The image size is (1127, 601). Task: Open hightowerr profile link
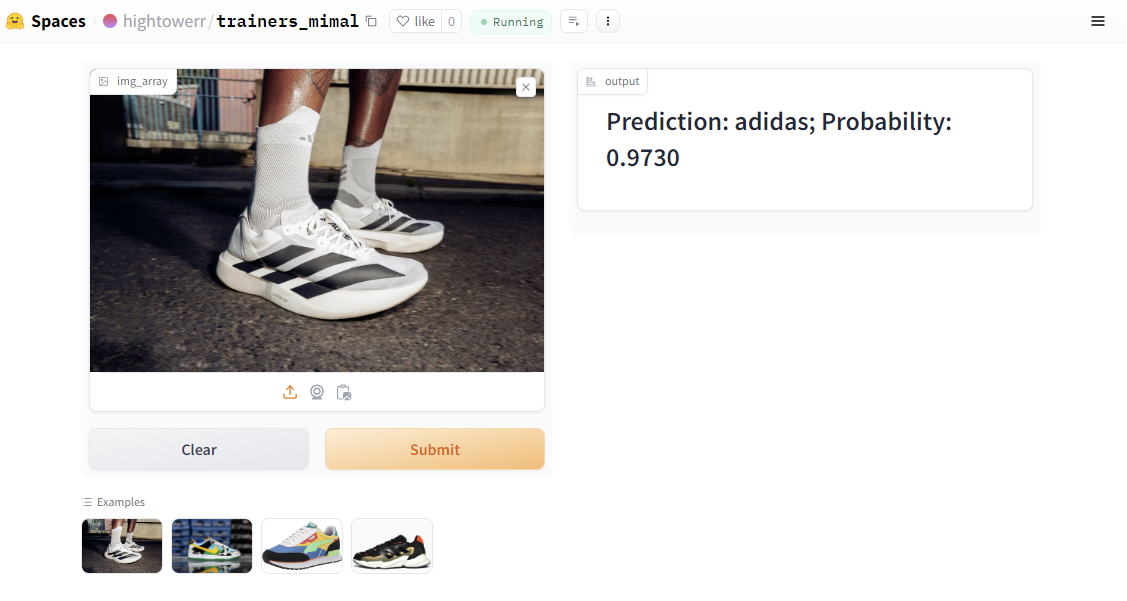(x=164, y=22)
